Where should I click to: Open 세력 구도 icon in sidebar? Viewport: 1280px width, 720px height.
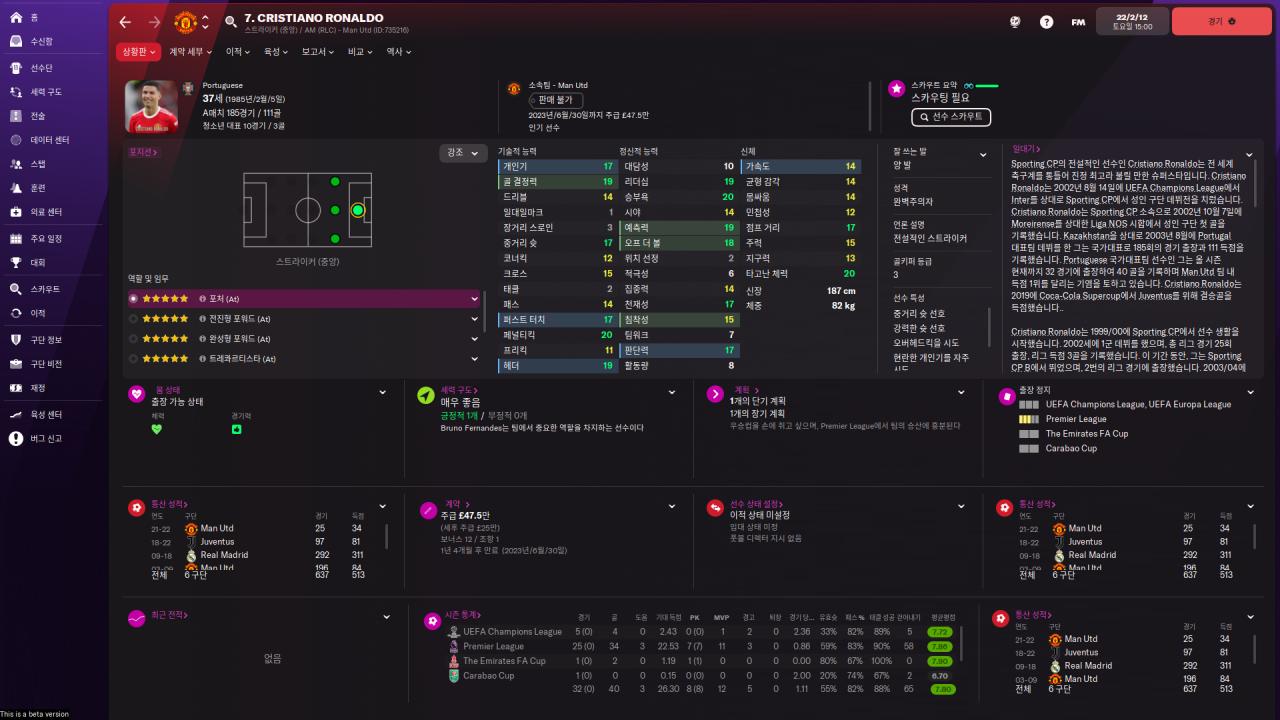(15, 92)
